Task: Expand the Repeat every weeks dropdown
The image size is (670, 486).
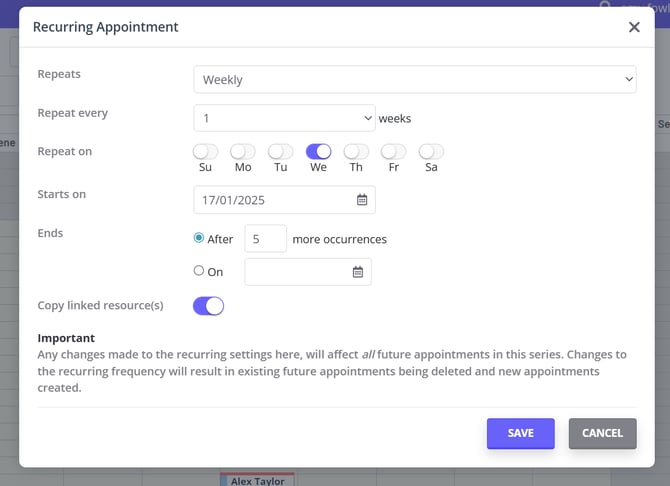Action: click(x=284, y=118)
